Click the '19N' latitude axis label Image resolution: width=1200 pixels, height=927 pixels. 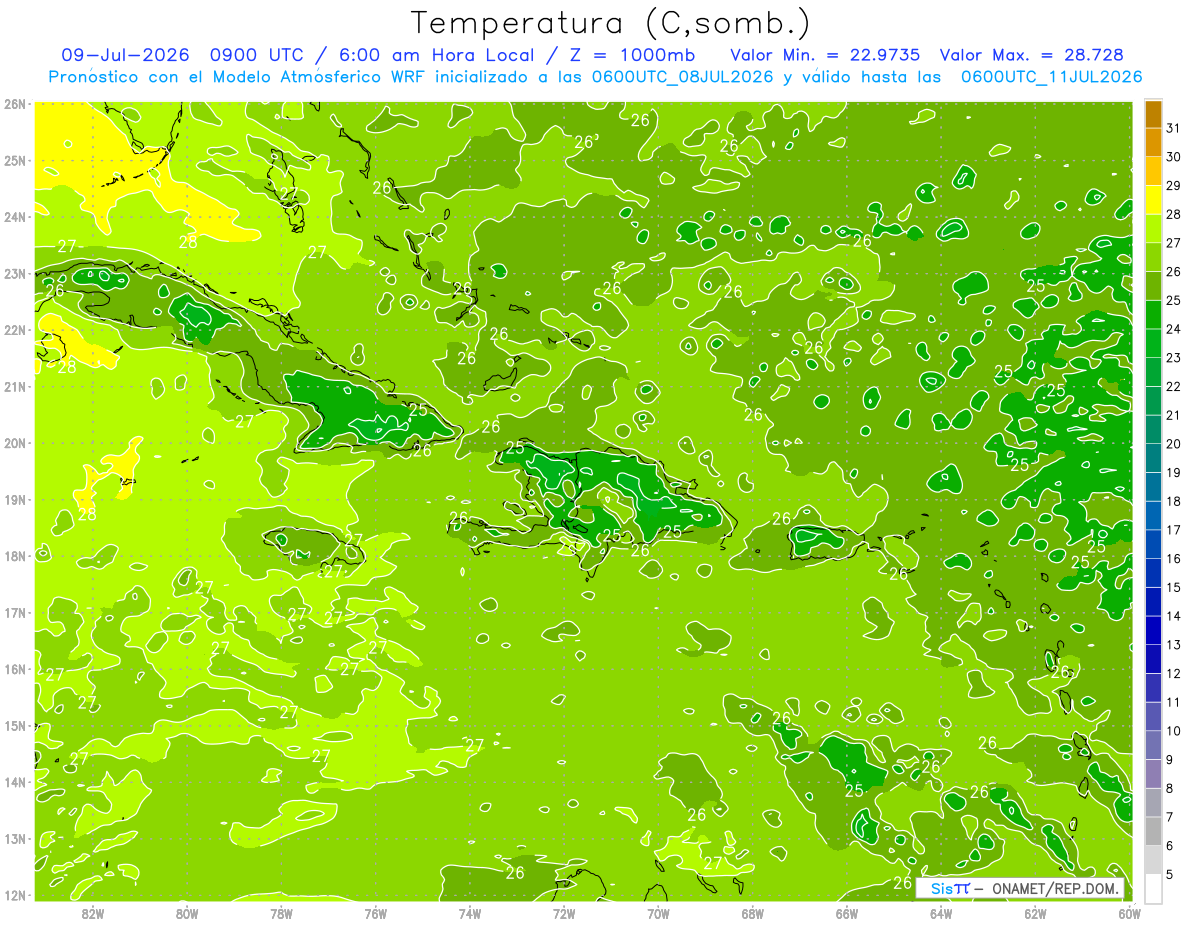click(15, 500)
